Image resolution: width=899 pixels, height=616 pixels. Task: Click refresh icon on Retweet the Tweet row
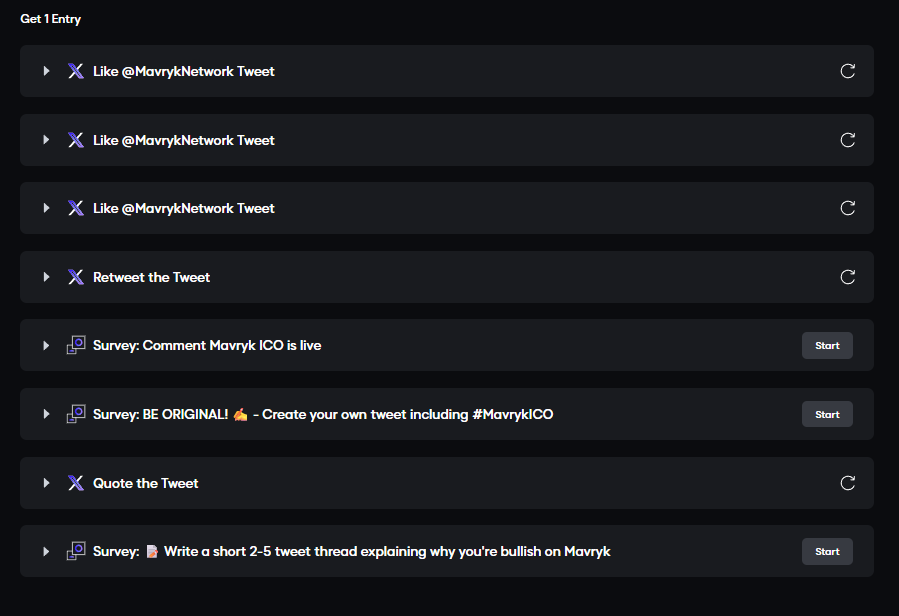pyautogui.click(x=847, y=277)
